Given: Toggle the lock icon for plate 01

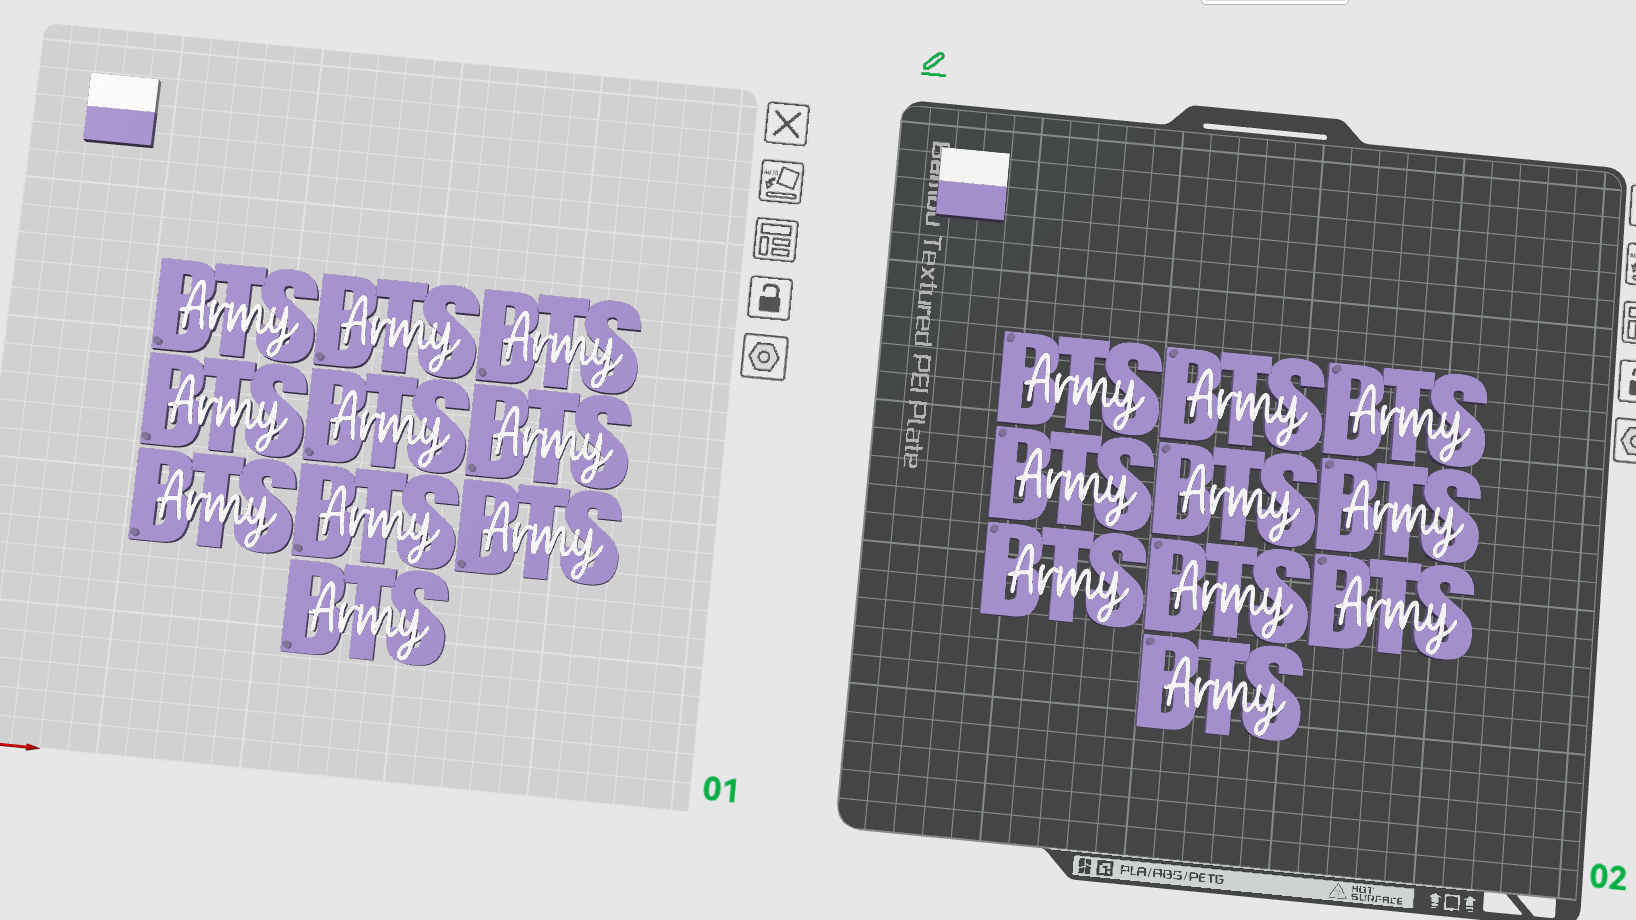Looking at the screenshot, I should [770, 298].
